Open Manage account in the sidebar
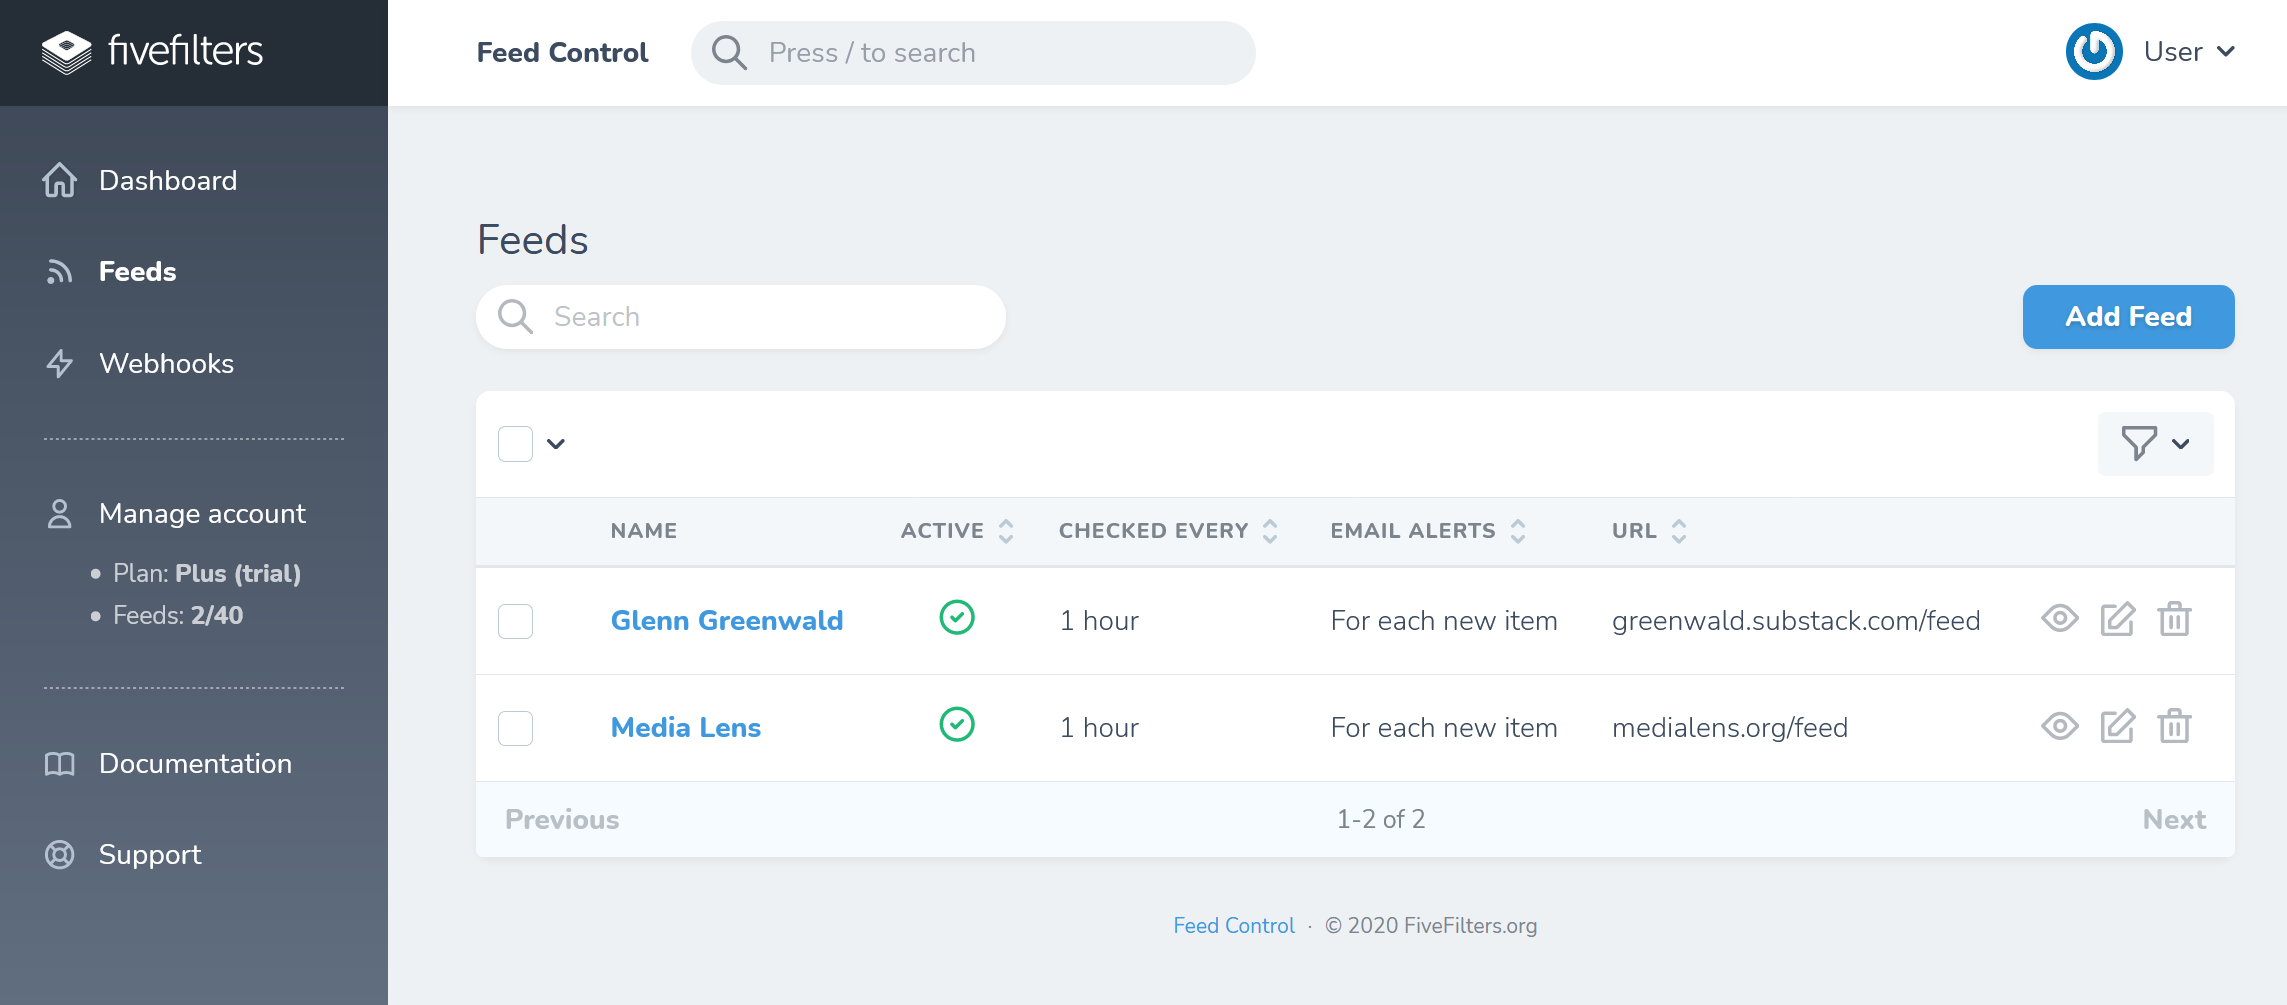The image size is (2287, 1005). click(202, 514)
